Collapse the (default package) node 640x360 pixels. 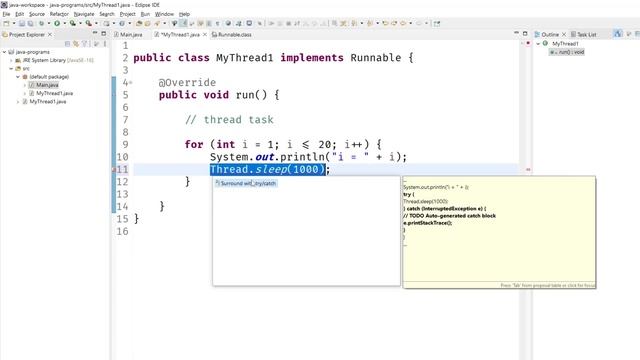coord(18,77)
